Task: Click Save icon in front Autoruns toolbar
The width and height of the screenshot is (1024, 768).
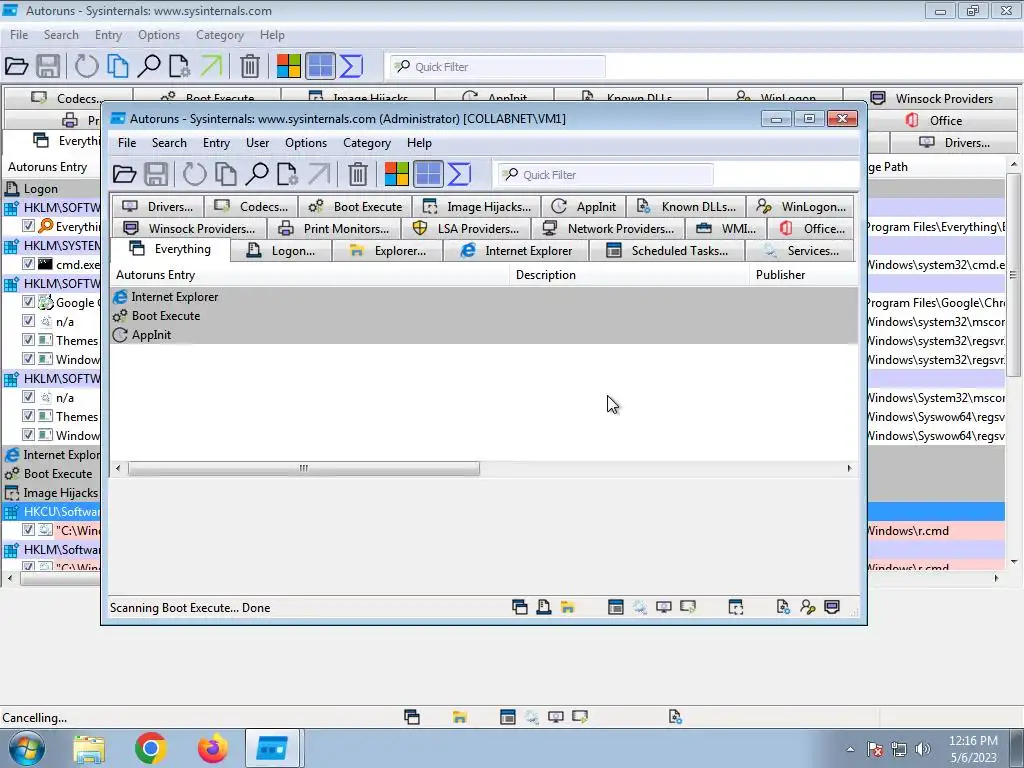Action: 156,174
